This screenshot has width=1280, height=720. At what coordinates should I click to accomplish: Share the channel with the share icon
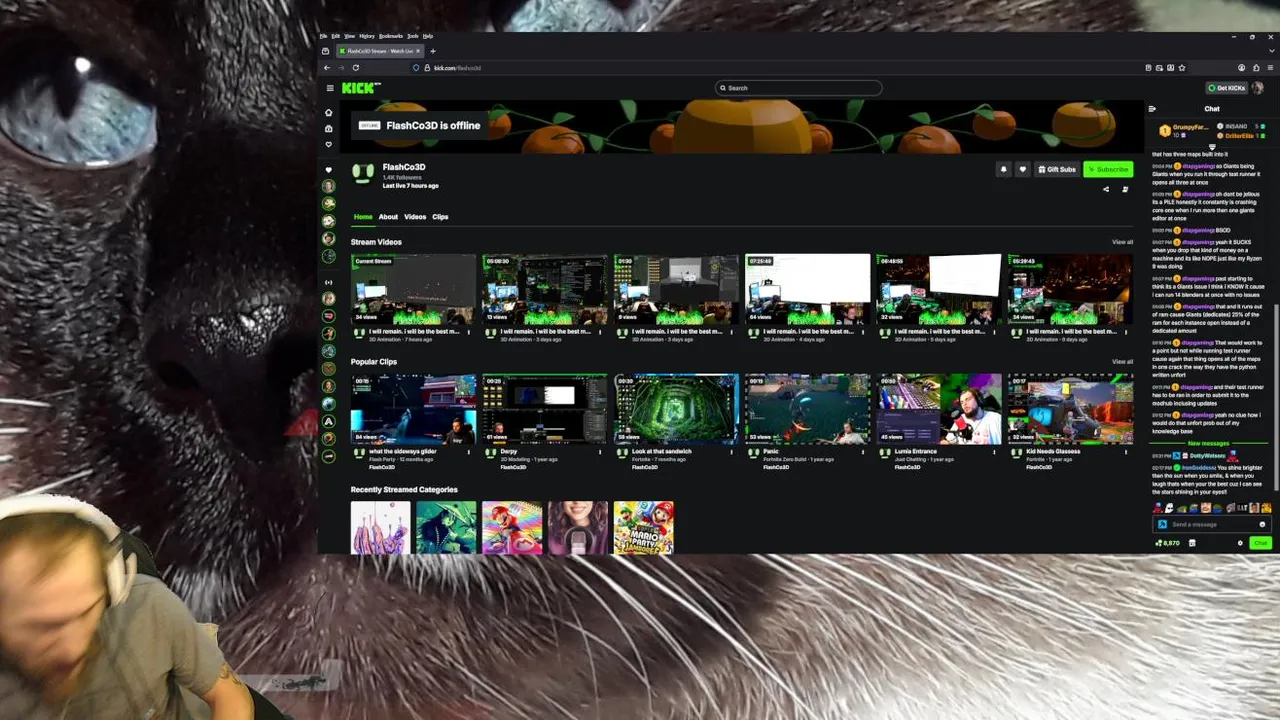pos(1106,189)
